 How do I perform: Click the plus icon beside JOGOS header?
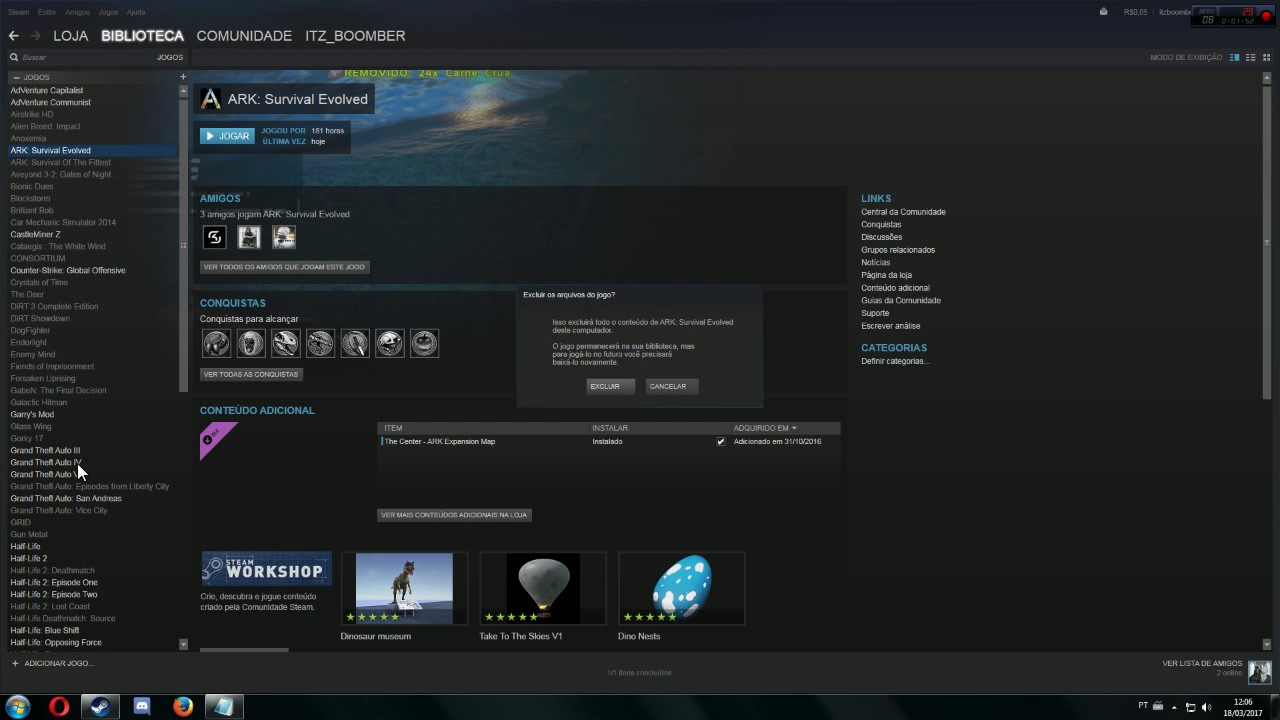click(183, 77)
